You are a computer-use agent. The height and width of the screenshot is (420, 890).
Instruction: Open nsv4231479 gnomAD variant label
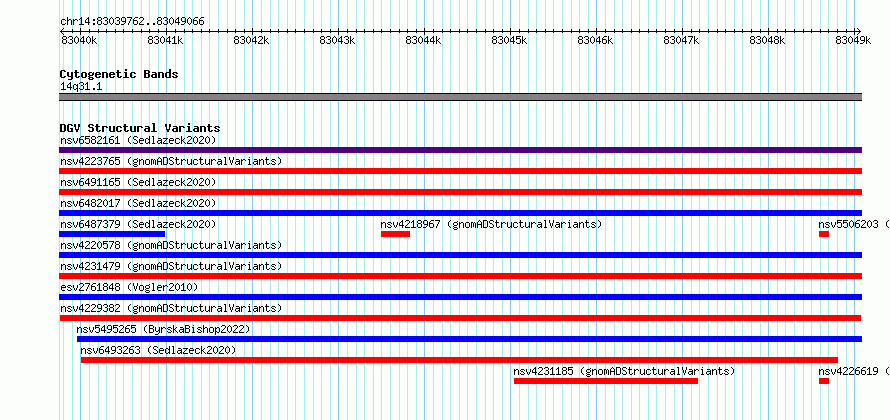tap(171, 266)
